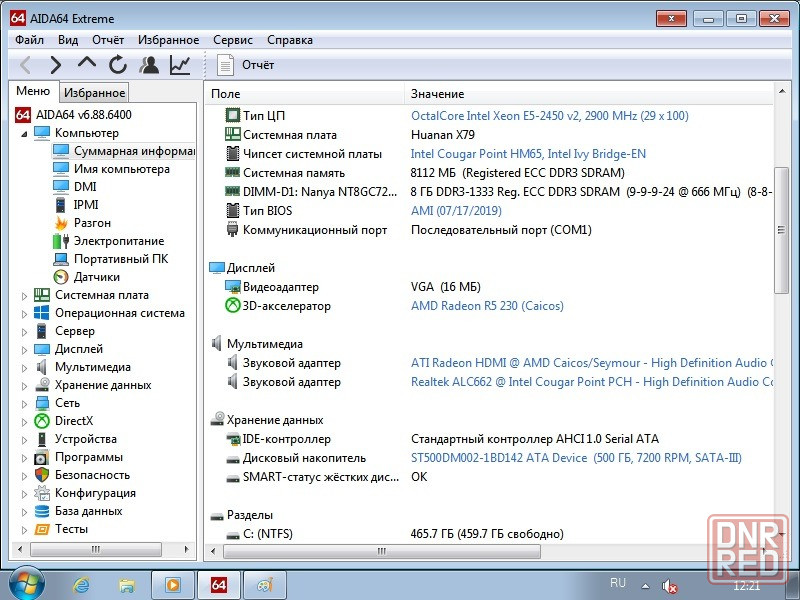Expand the Мультимедиа tree node
Image resolution: width=800 pixels, height=600 pixels.
[24, 368]
